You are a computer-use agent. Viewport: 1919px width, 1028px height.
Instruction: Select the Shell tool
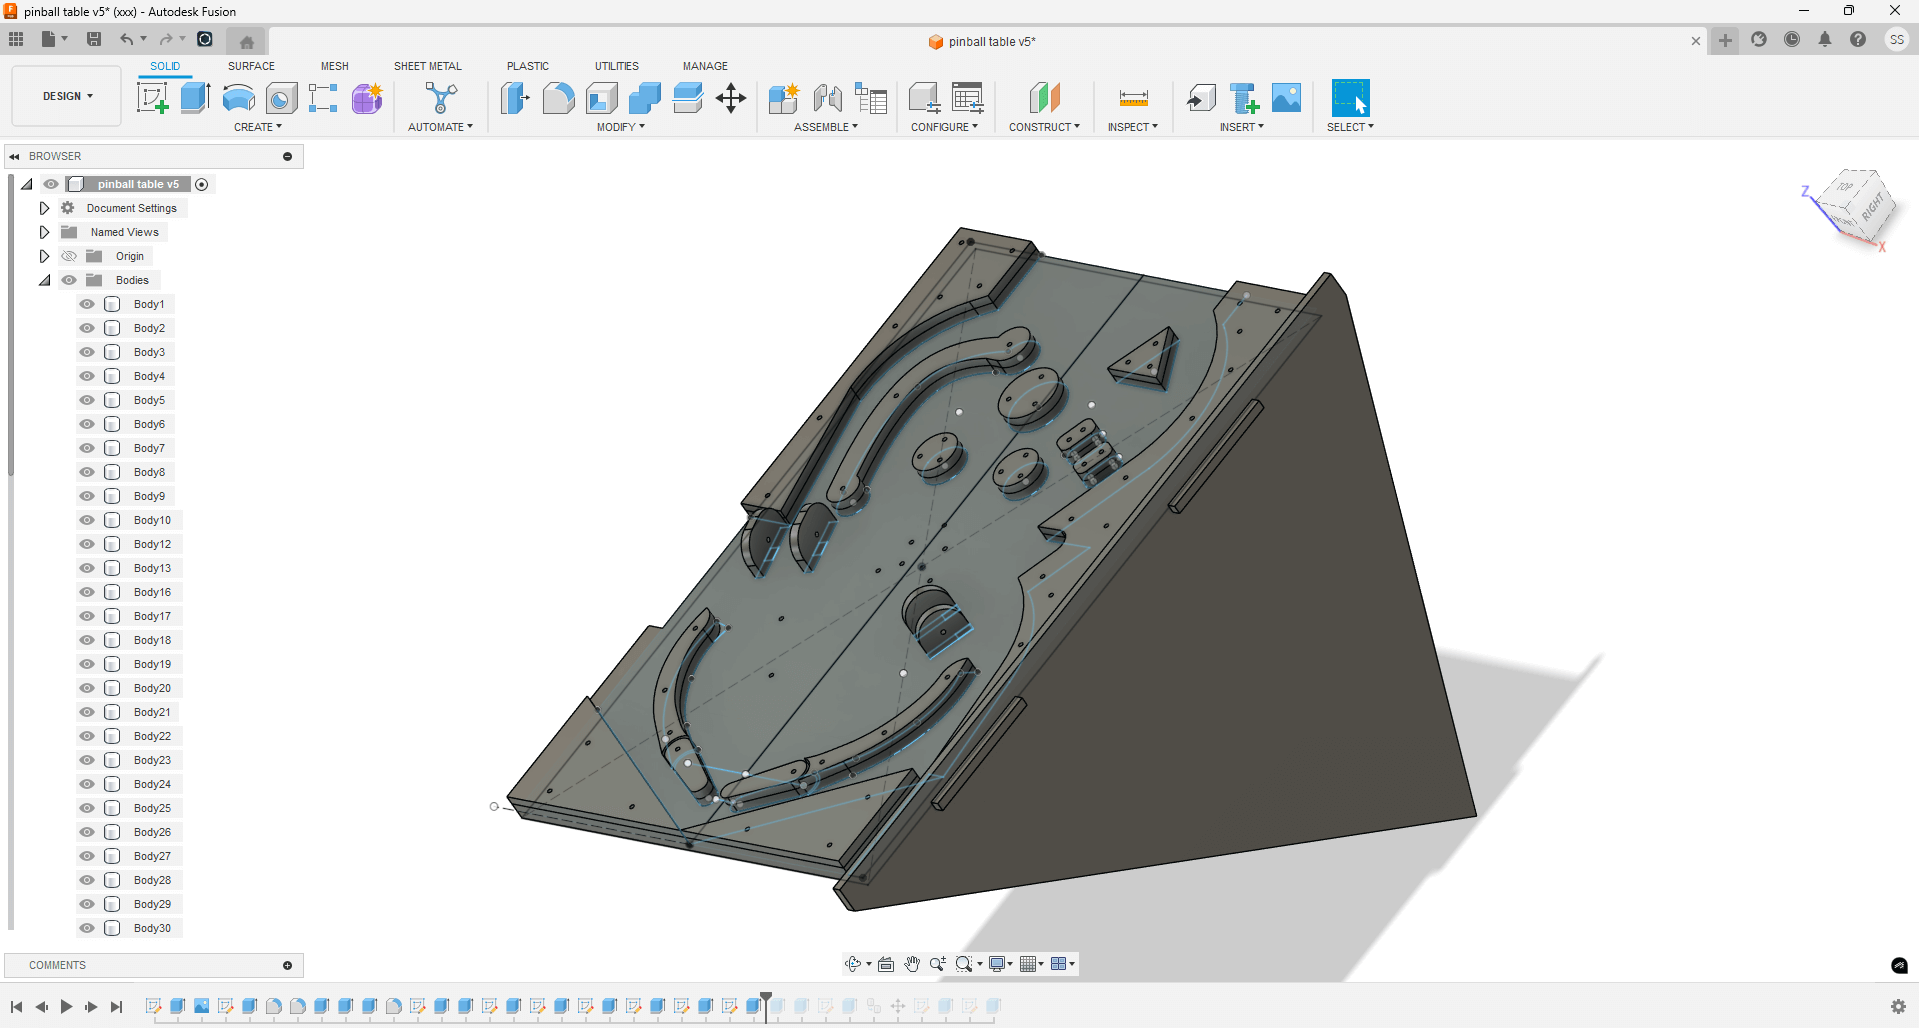point(601,98)
